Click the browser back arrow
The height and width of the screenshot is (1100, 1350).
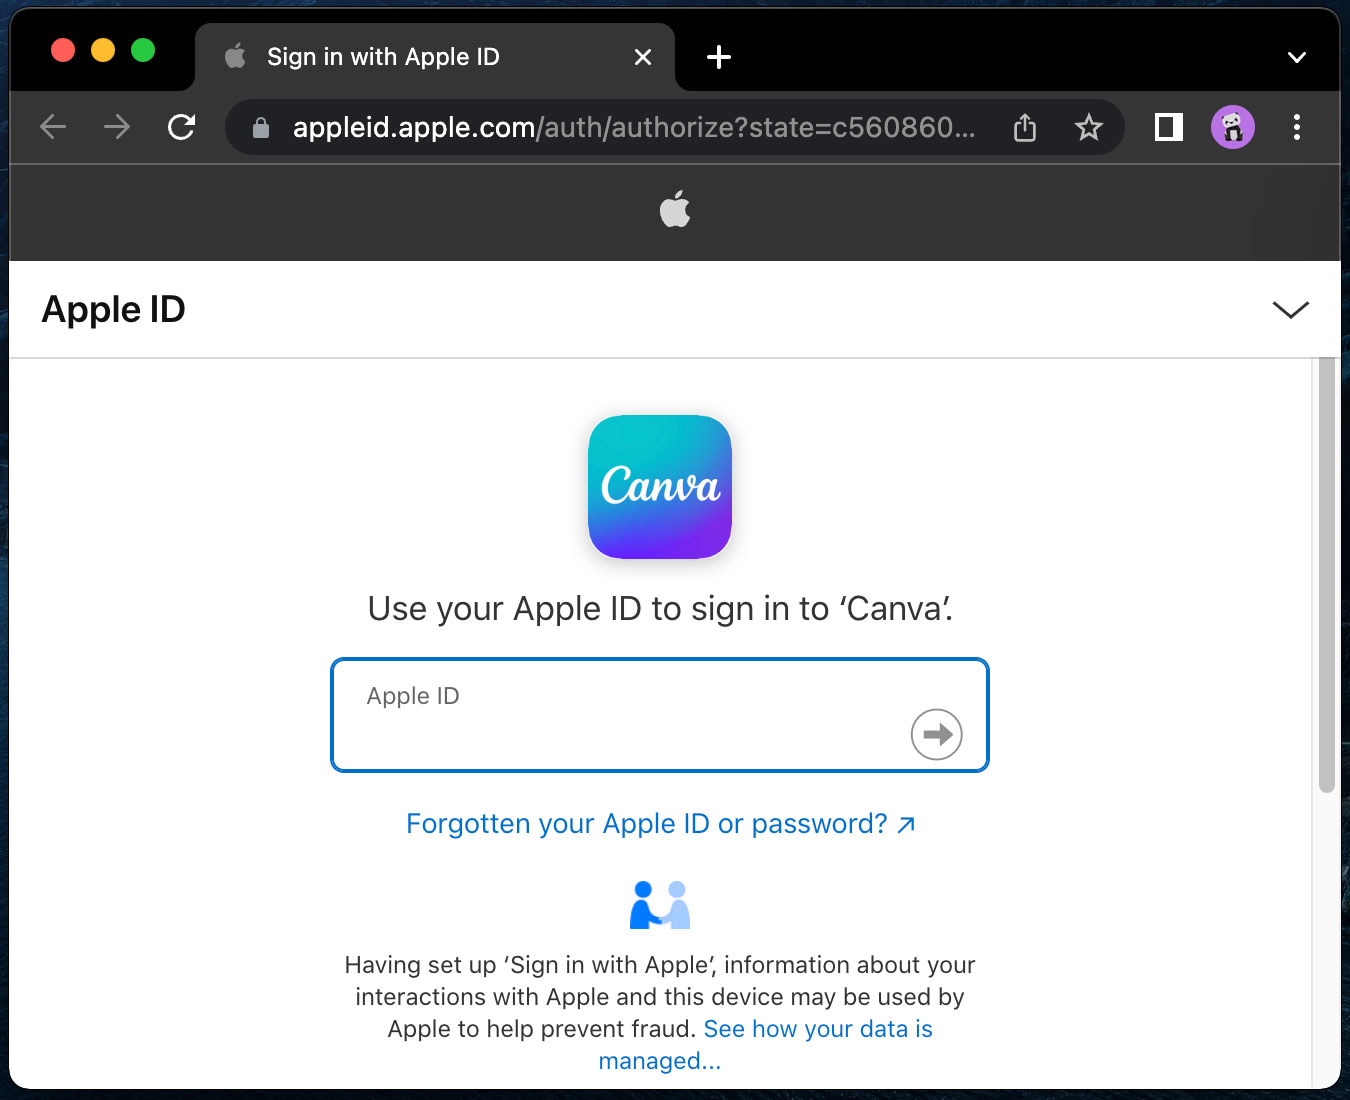point(53,127)
